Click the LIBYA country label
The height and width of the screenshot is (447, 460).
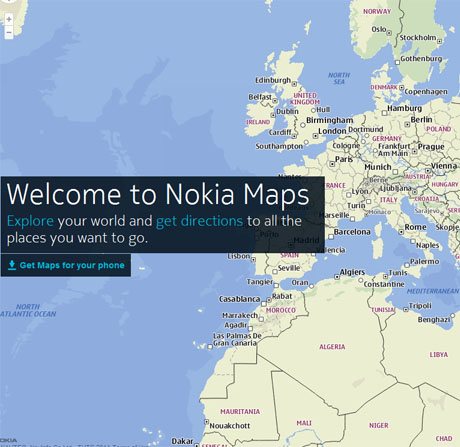tap(438, 355)
